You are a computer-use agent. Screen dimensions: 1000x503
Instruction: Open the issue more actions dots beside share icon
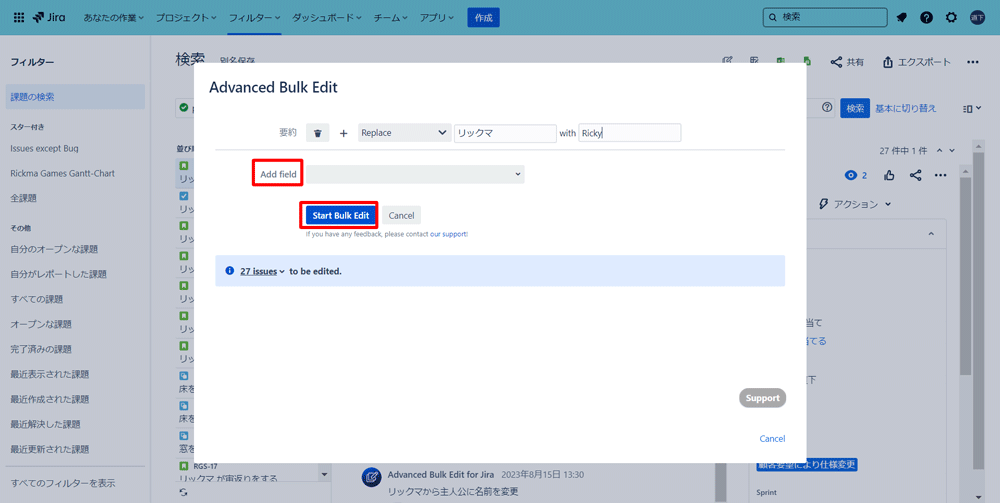point(941,175)
